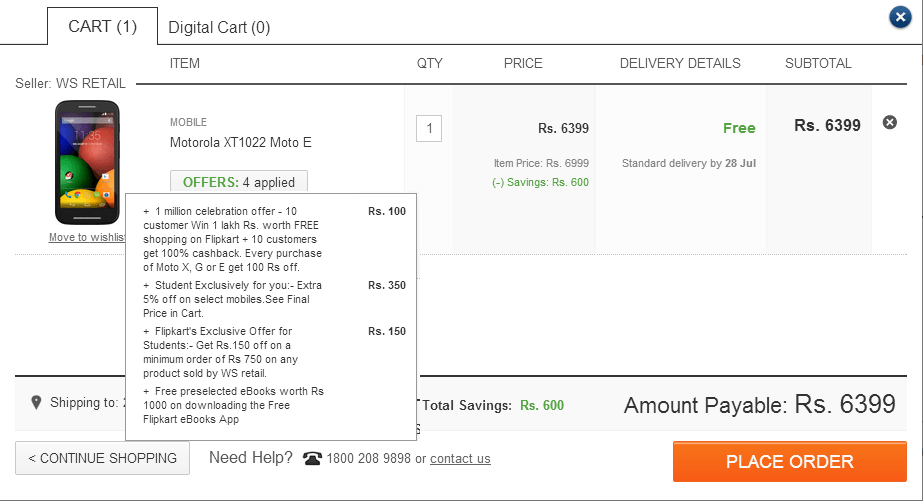This screenshot has width=923, height=501.
Task: Open the contact us link
Action: point(460,459)
